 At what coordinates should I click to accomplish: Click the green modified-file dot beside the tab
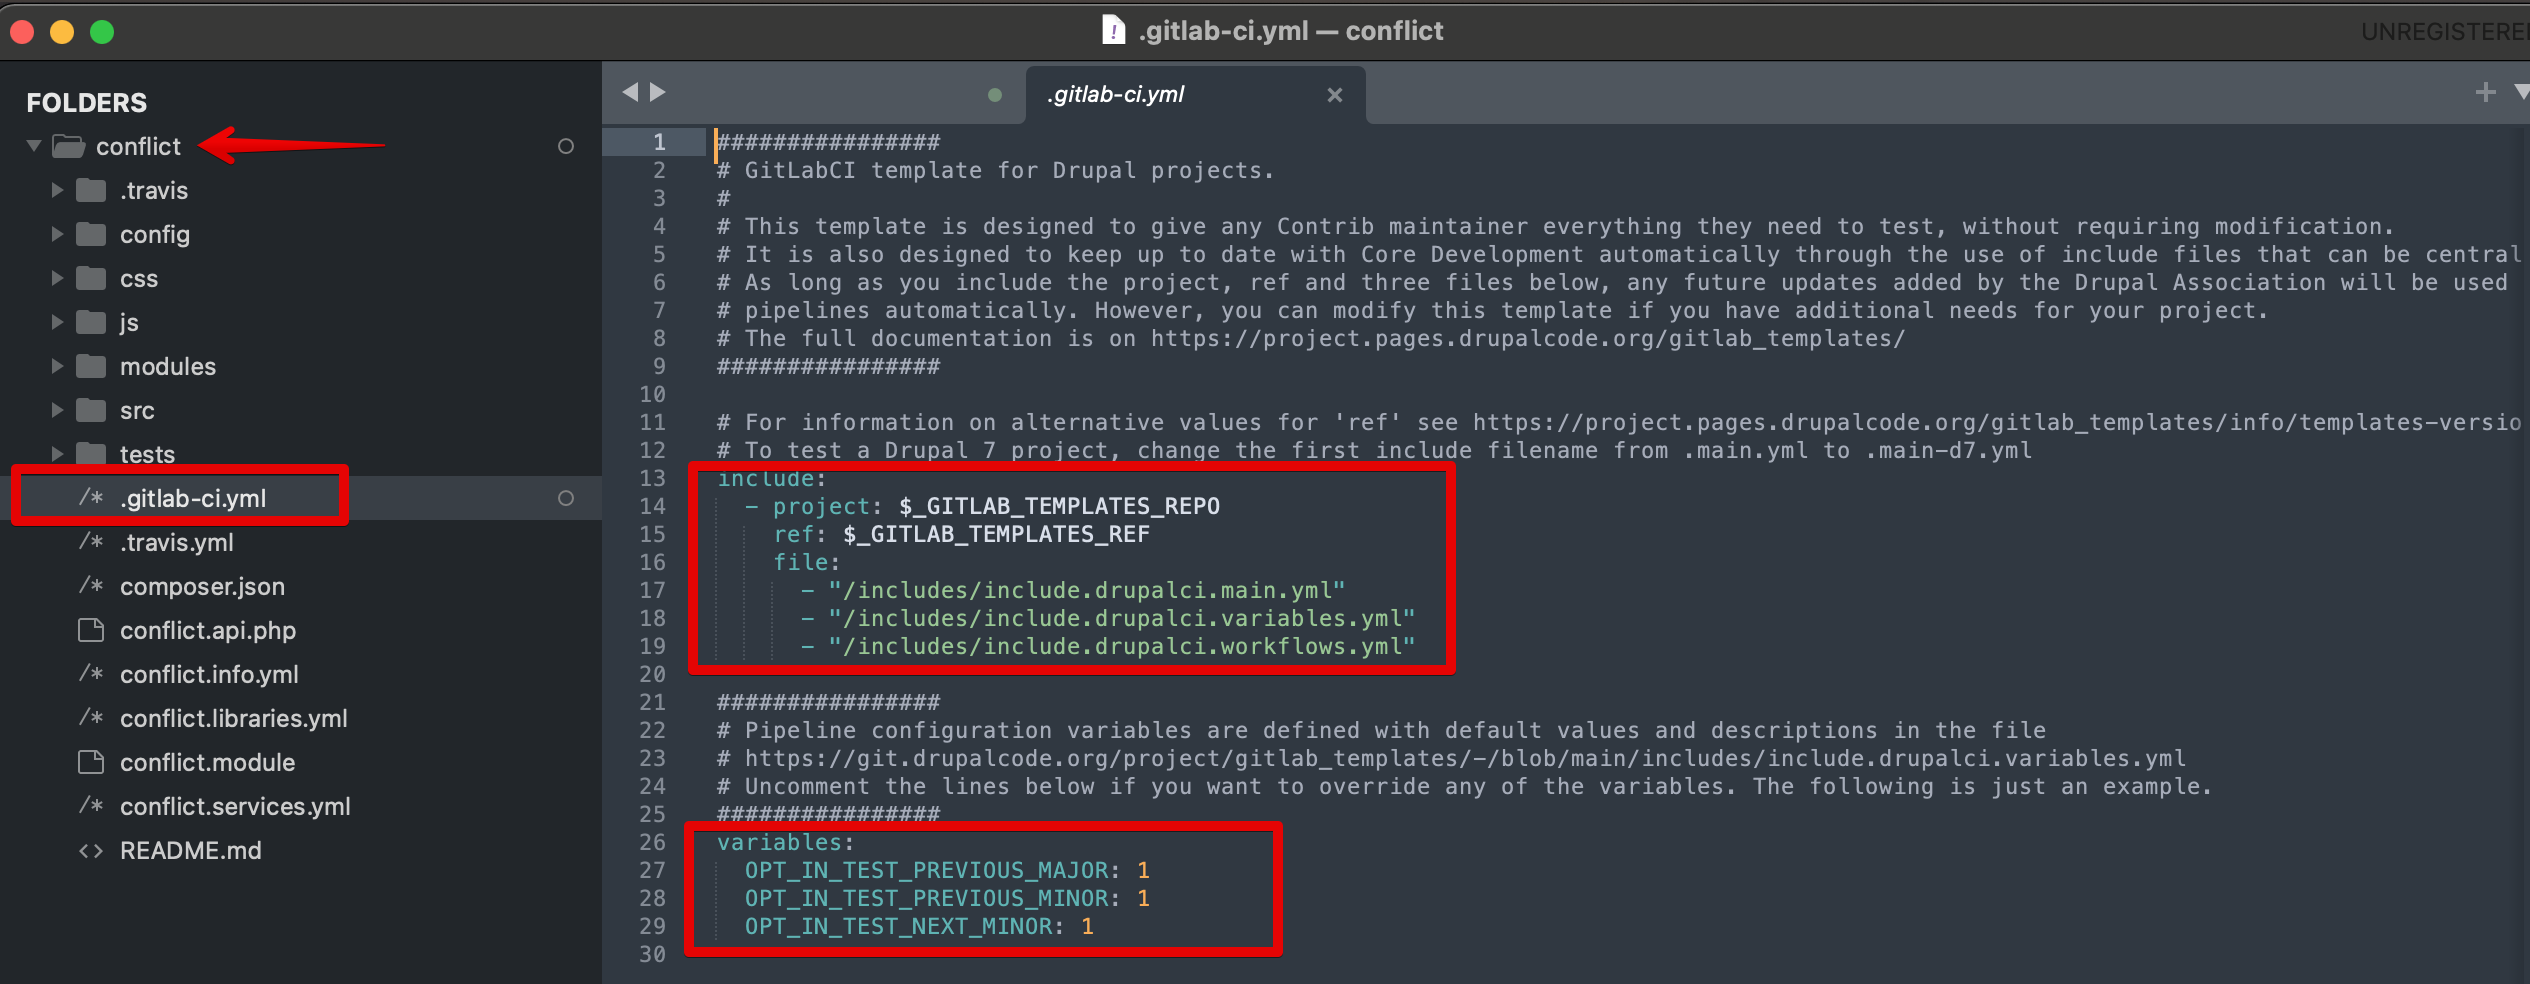(x=995, y=93)
